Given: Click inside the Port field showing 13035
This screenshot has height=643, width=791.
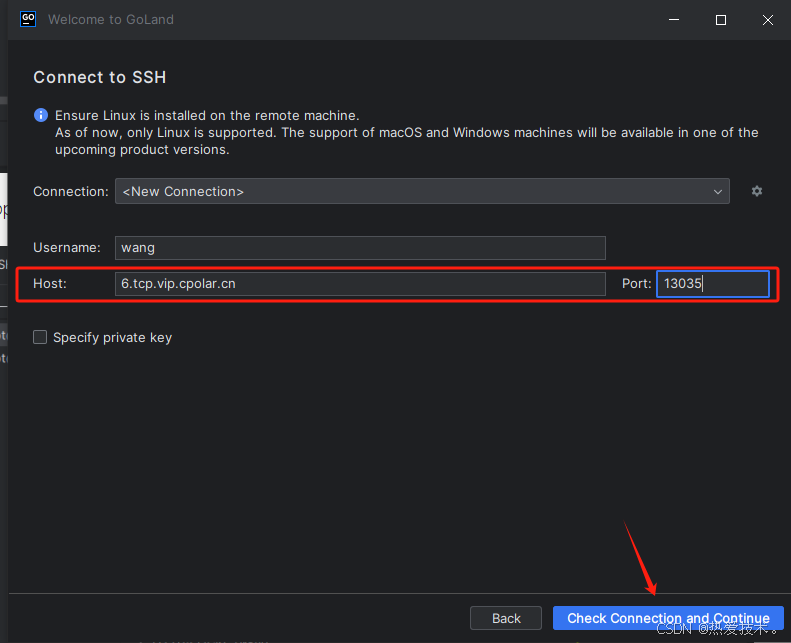Looking at the screenshot, I should (x=713, y=283).
